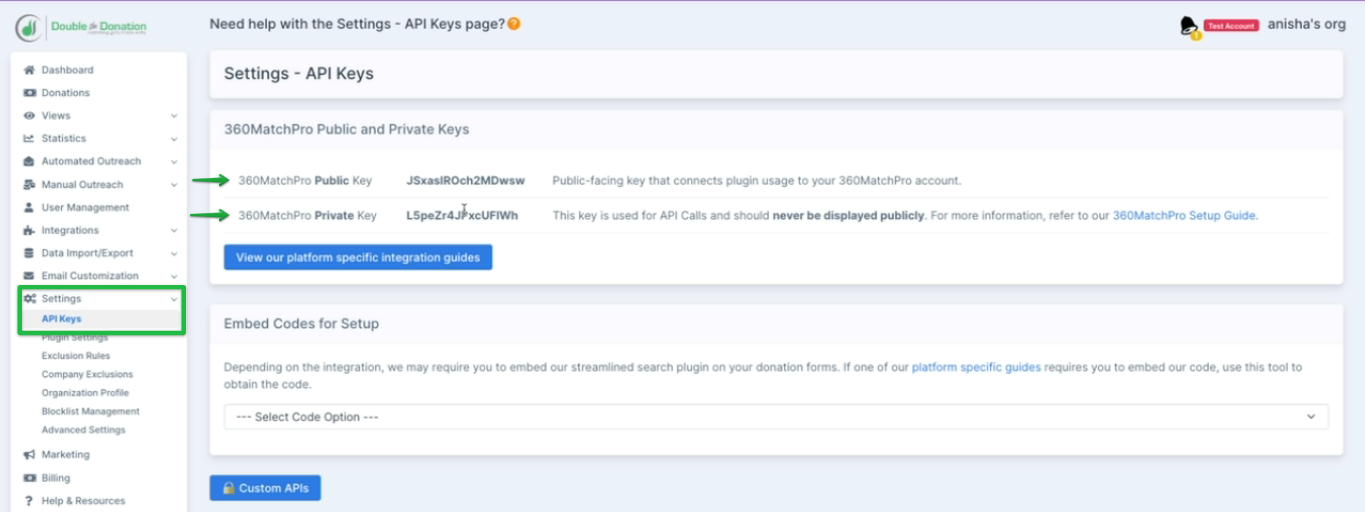
Task: Click the Email Customization envelope icon
Action: coord(30,276)
